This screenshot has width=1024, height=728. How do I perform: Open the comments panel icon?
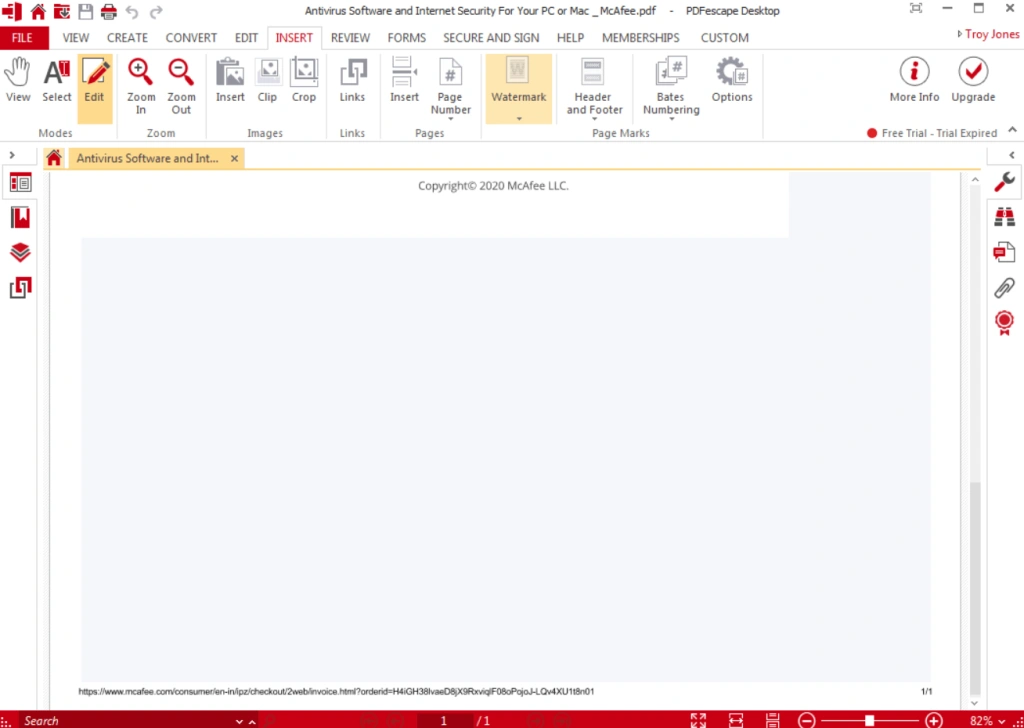(1004, 252)
